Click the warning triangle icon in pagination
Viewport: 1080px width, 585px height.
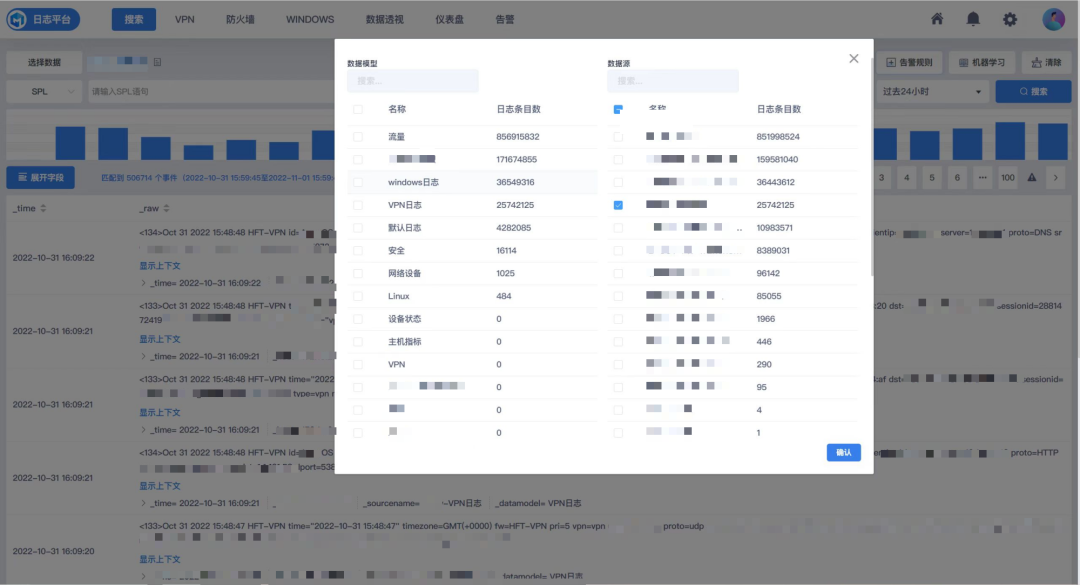(x=1032, y=178)
